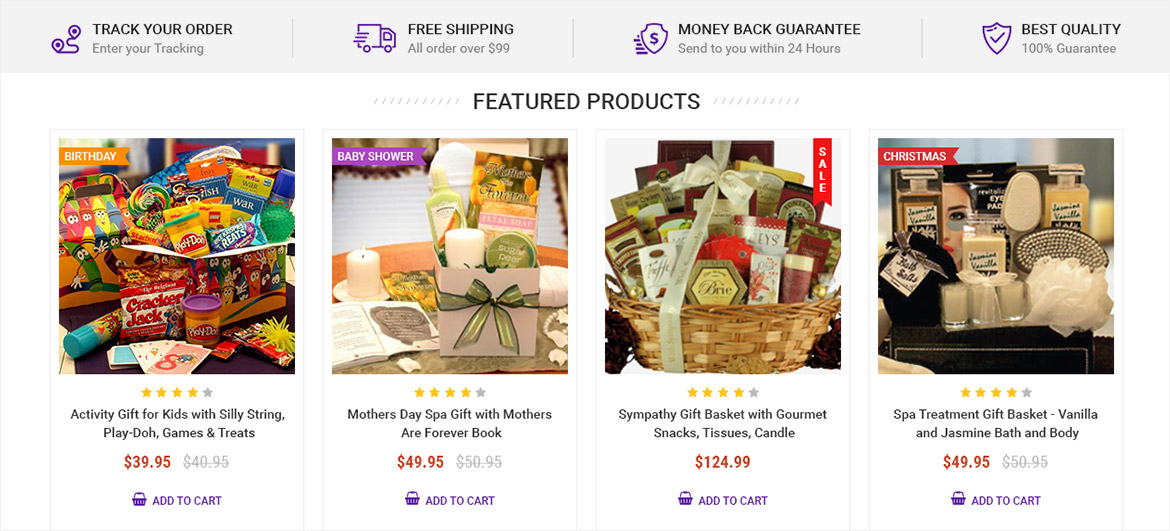Click the star rating of Sympathy Gift Basket

[723, 392]
